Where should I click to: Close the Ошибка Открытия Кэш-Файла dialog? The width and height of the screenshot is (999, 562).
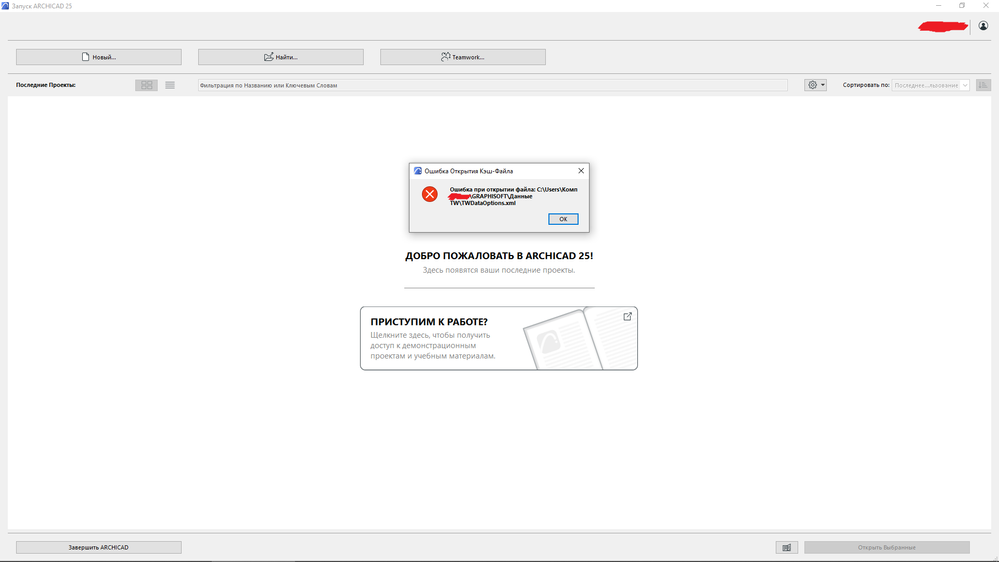(581, 171)
